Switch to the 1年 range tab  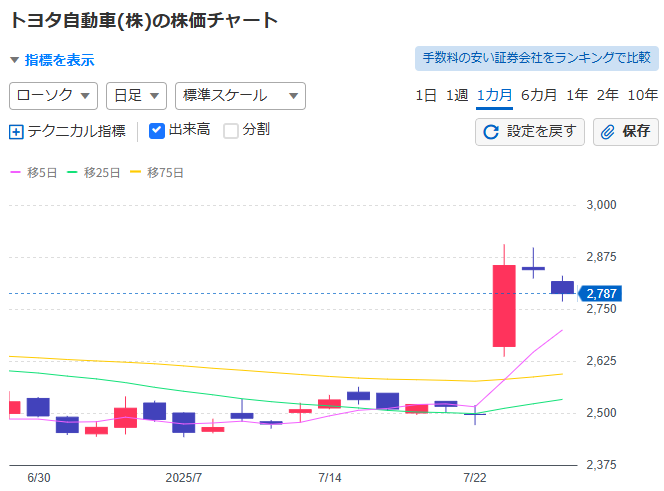pos(577,95)
